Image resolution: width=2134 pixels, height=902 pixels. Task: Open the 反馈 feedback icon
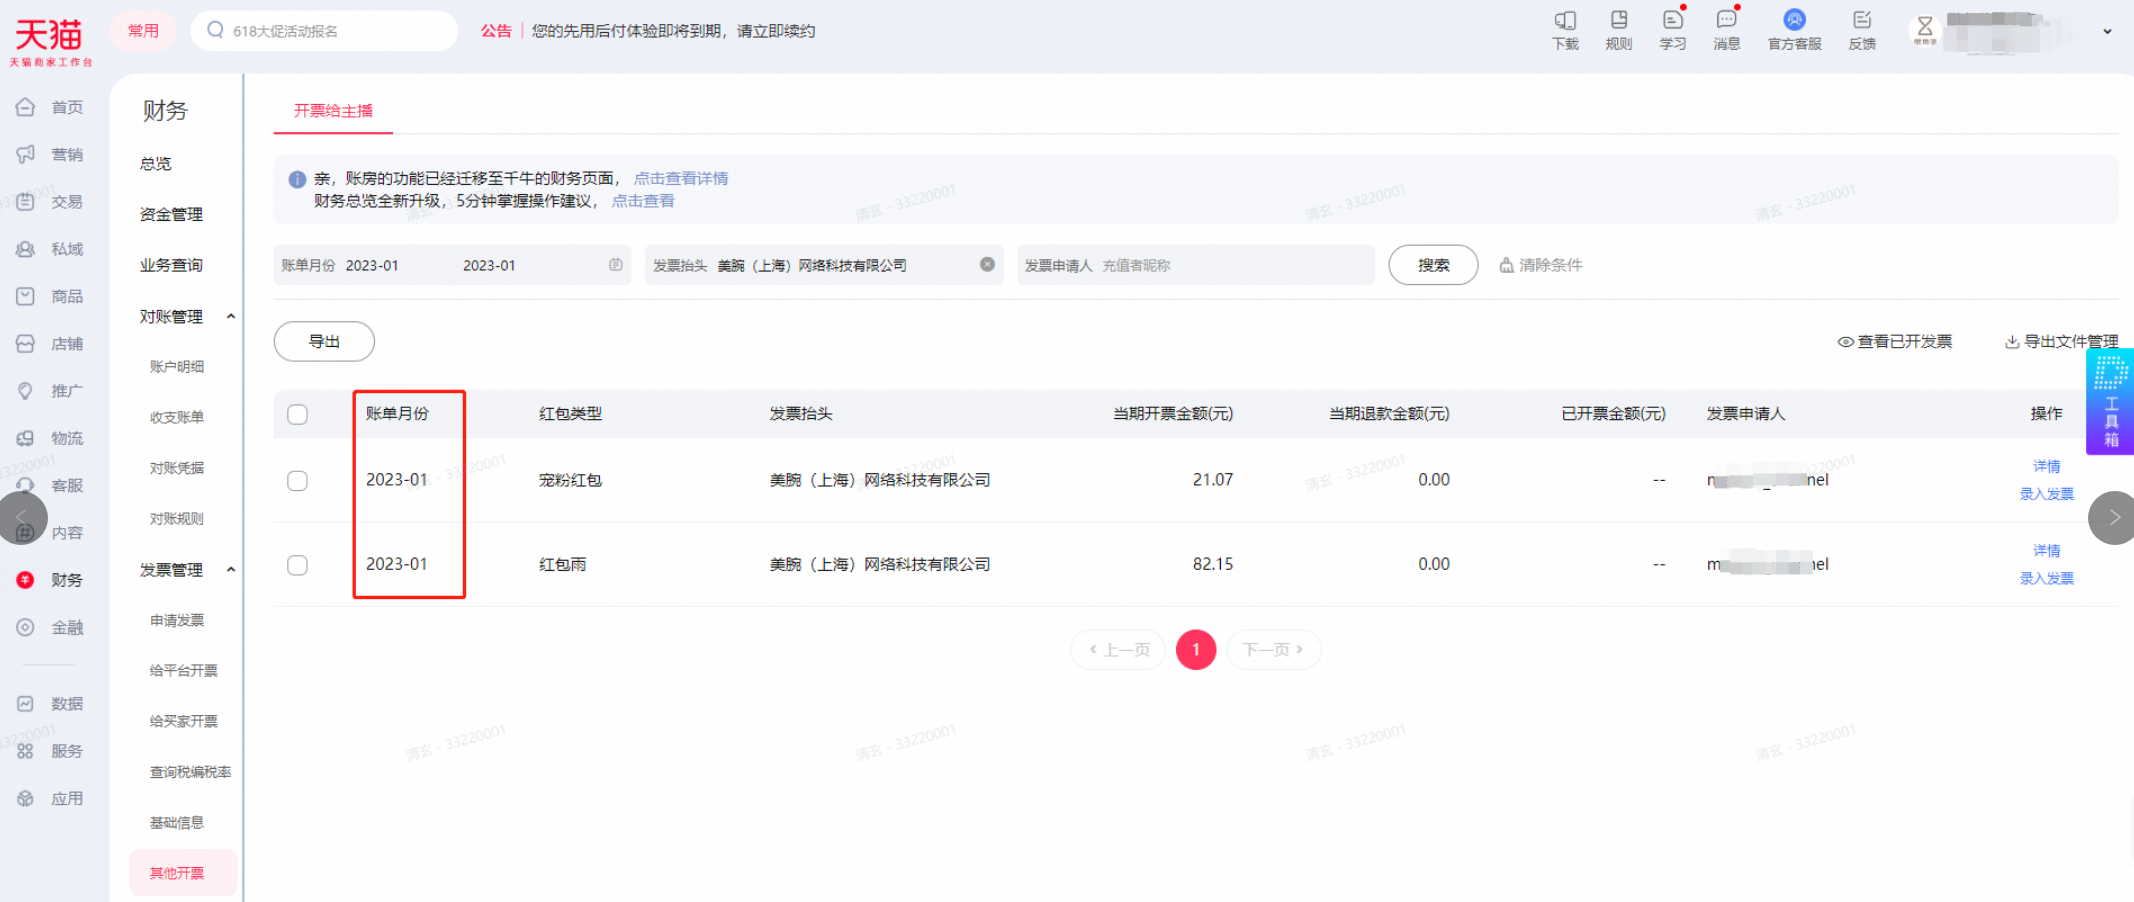(x=1862, y=20)
